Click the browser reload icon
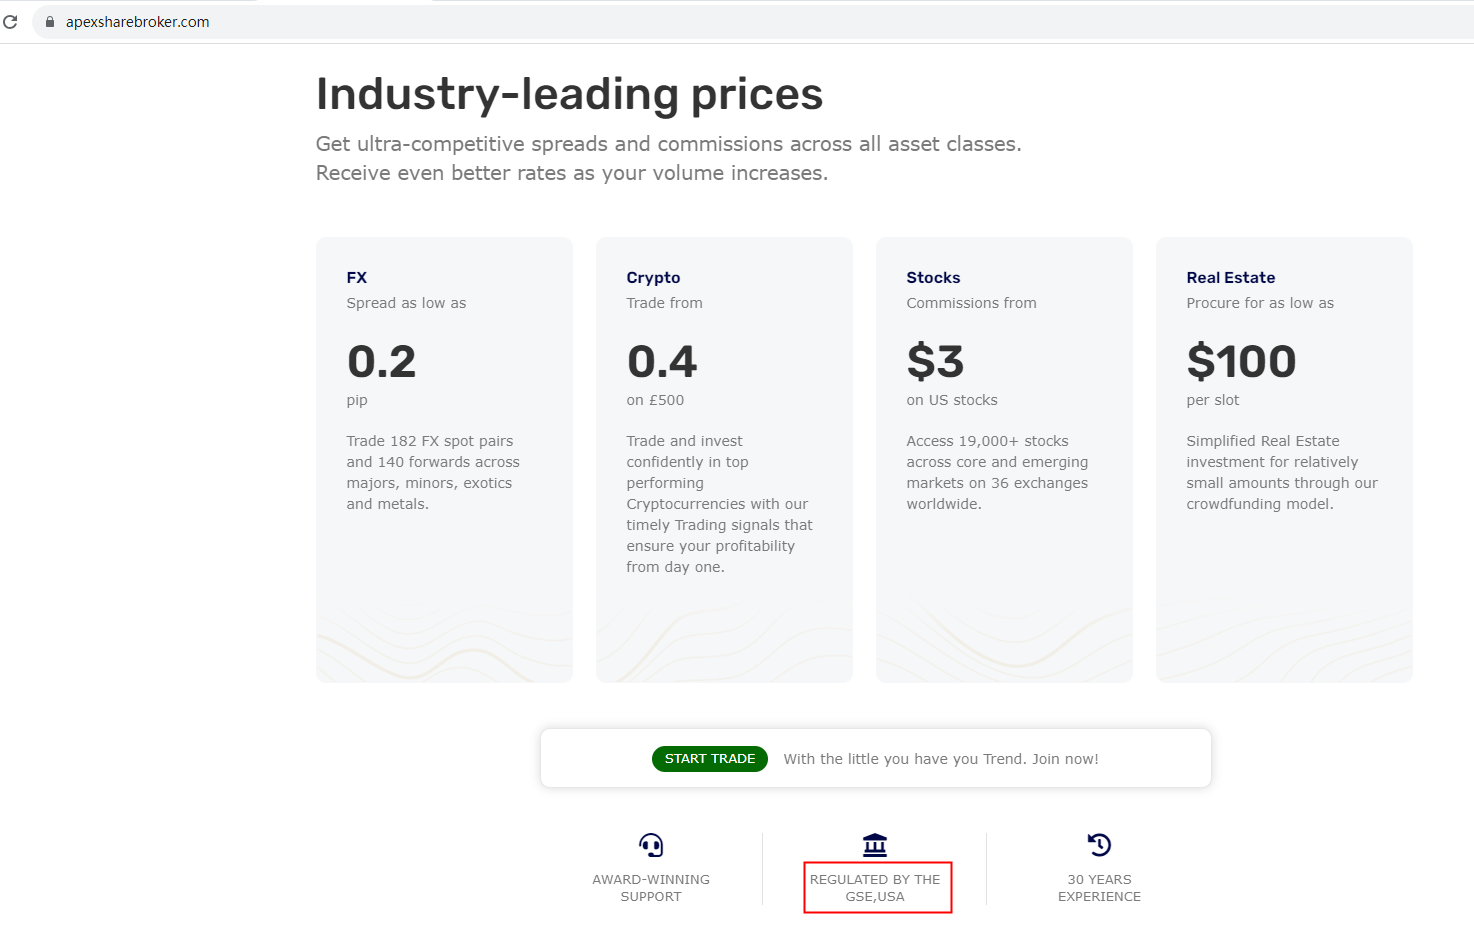Image resolution: width=1474 pixels, height=928 pixels. pyautogui.click(x=11, y=21)
